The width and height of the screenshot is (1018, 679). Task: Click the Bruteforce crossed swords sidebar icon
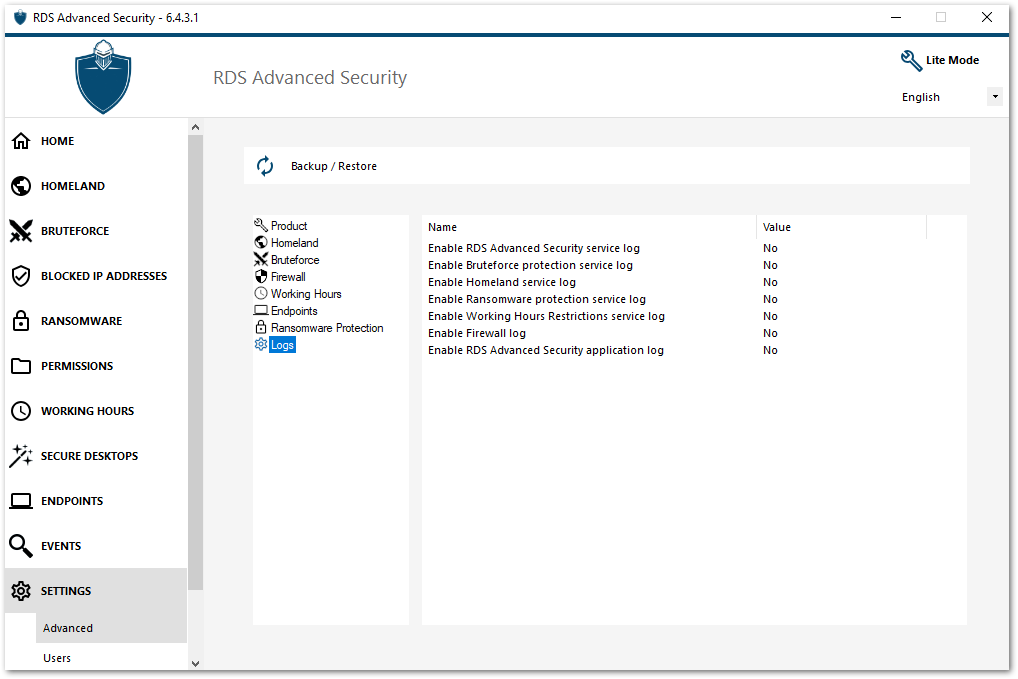point(21,230)
